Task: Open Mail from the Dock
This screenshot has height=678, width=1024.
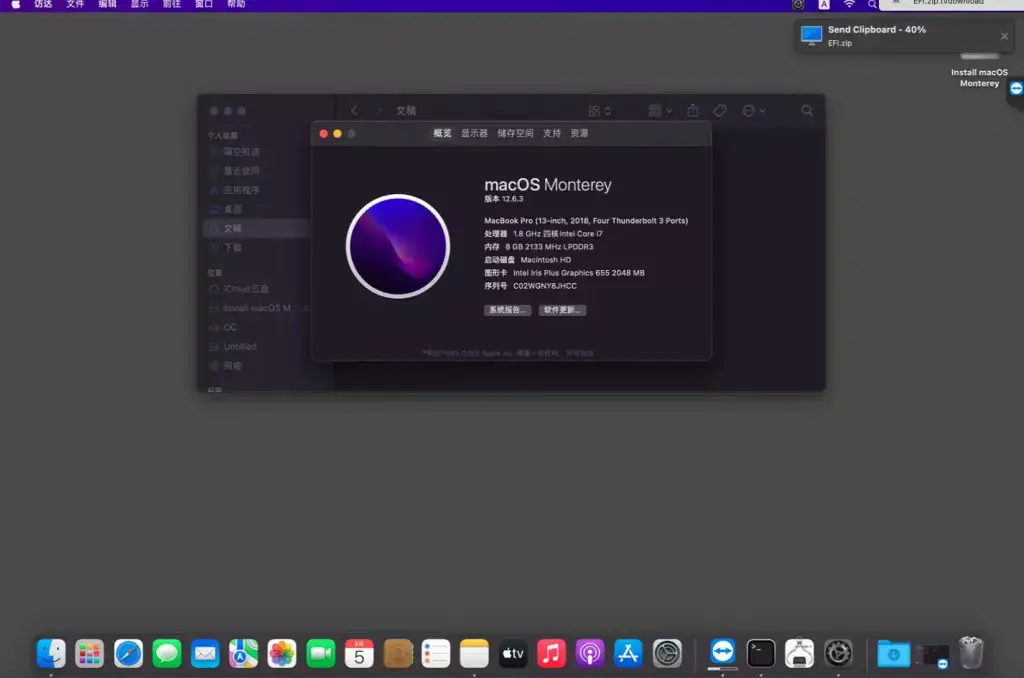Action: pos(205,653)
